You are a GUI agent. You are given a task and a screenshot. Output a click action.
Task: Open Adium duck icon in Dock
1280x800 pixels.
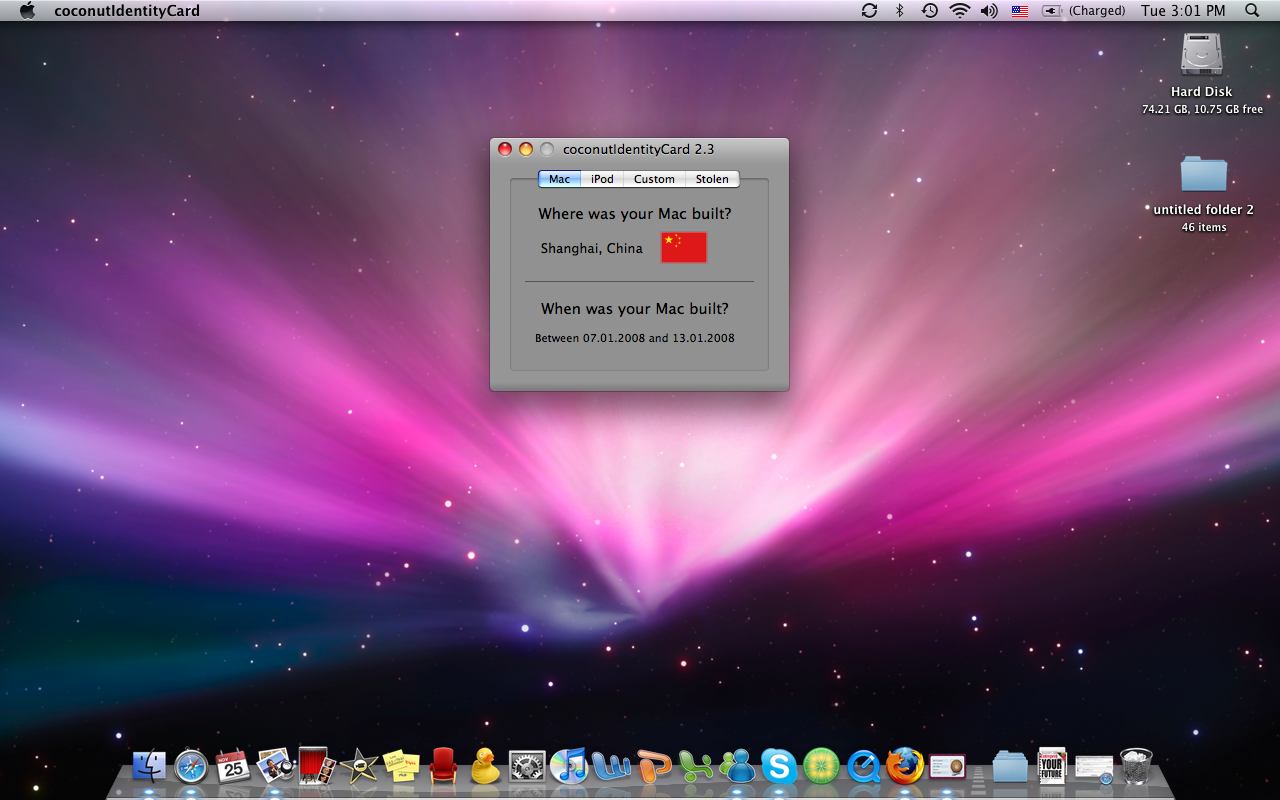(485, 766)
